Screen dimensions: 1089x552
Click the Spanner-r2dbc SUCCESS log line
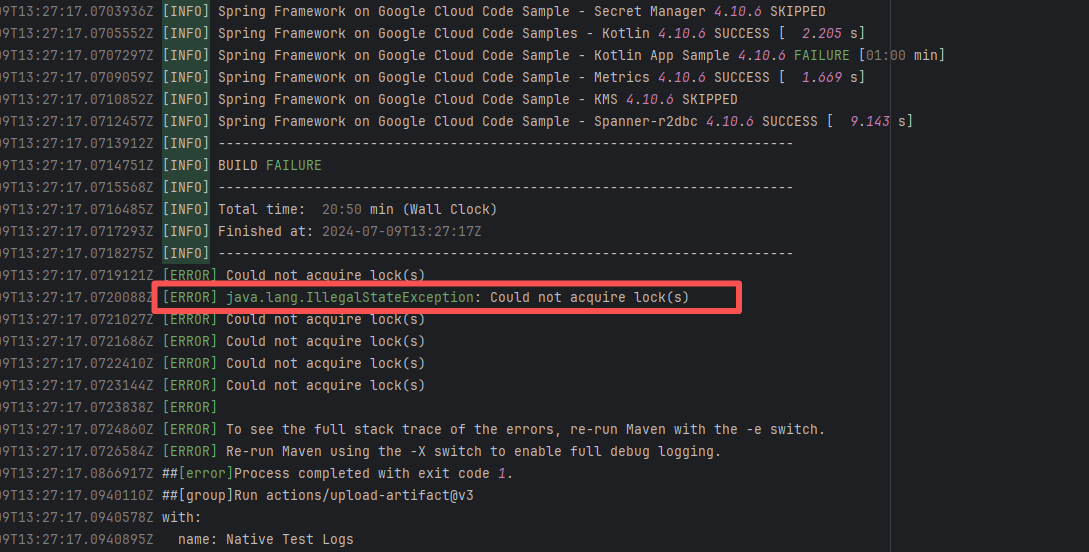click(565, 121)
